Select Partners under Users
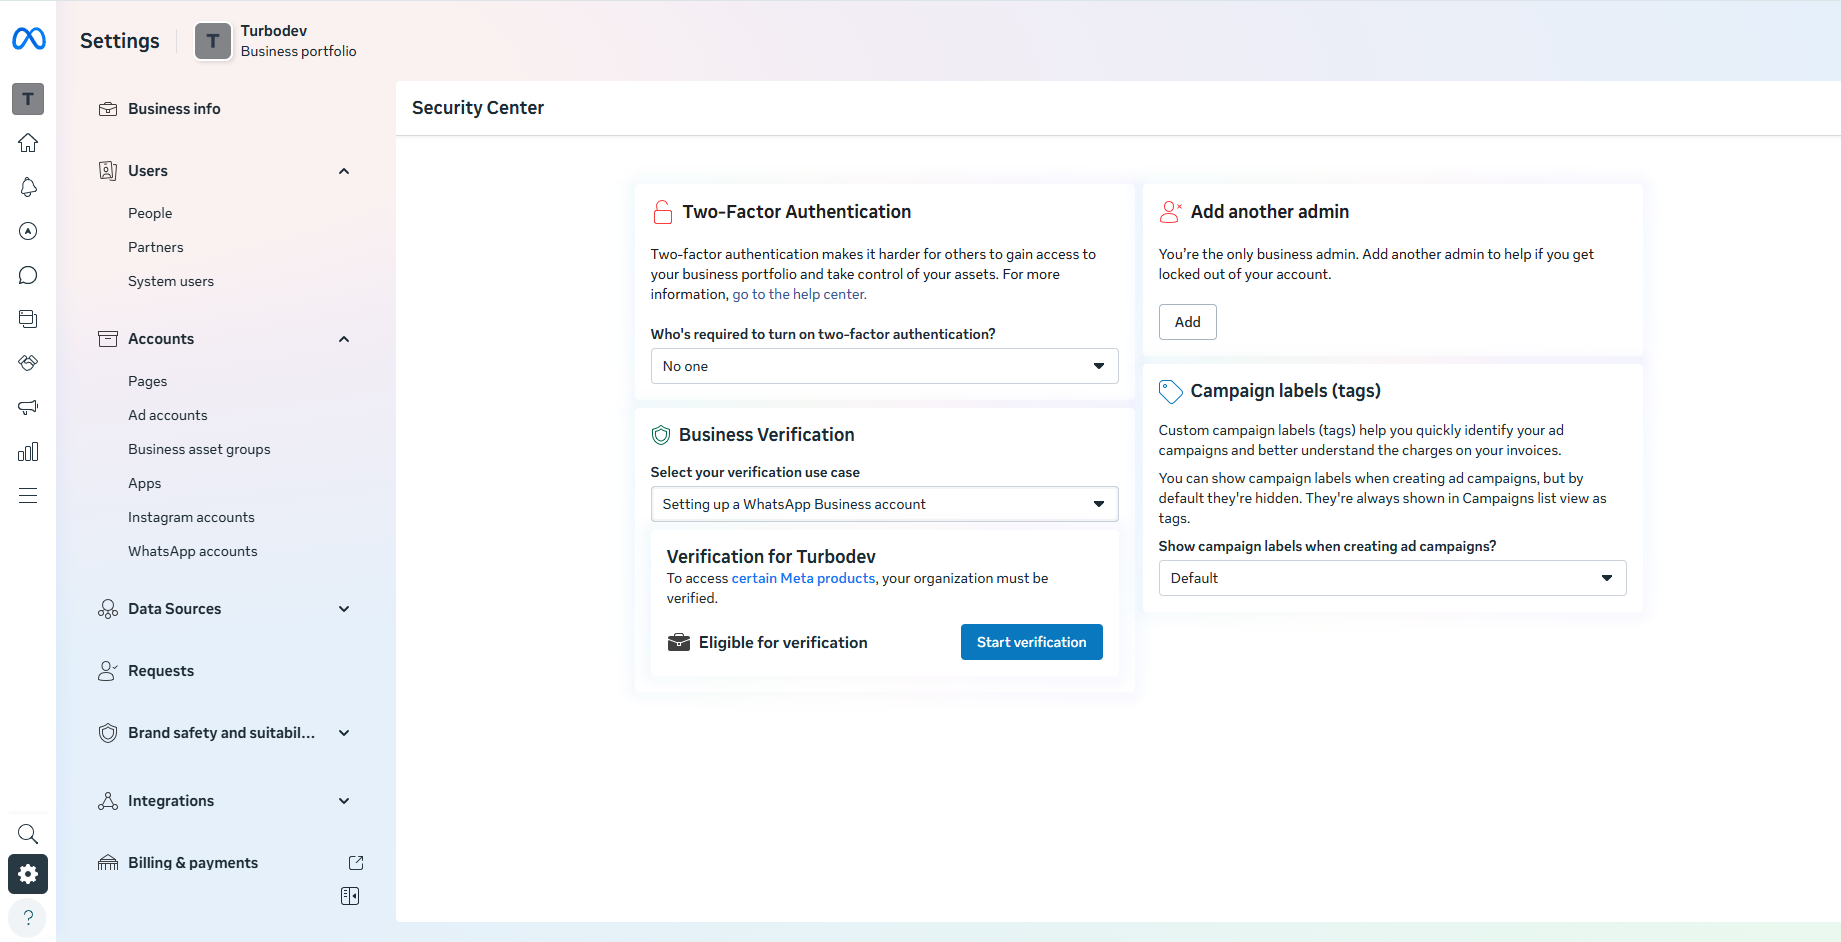 point(156,247)
